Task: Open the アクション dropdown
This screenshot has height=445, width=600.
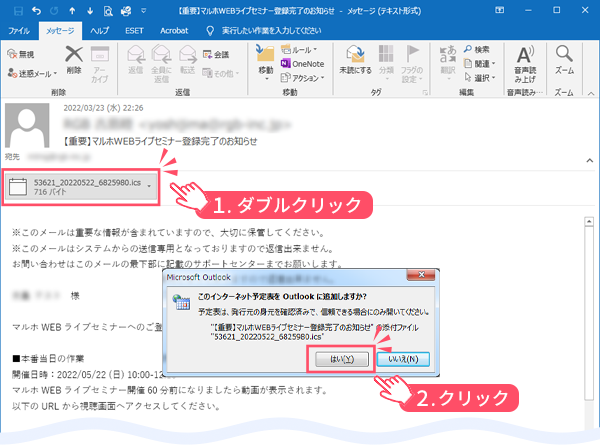Action: [302, 78]
